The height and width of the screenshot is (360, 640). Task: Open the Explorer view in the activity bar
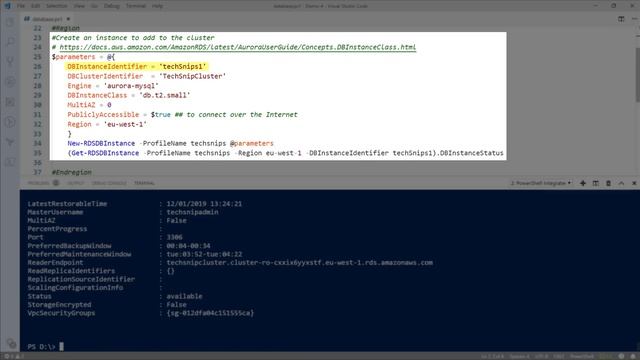pos(10,22)
